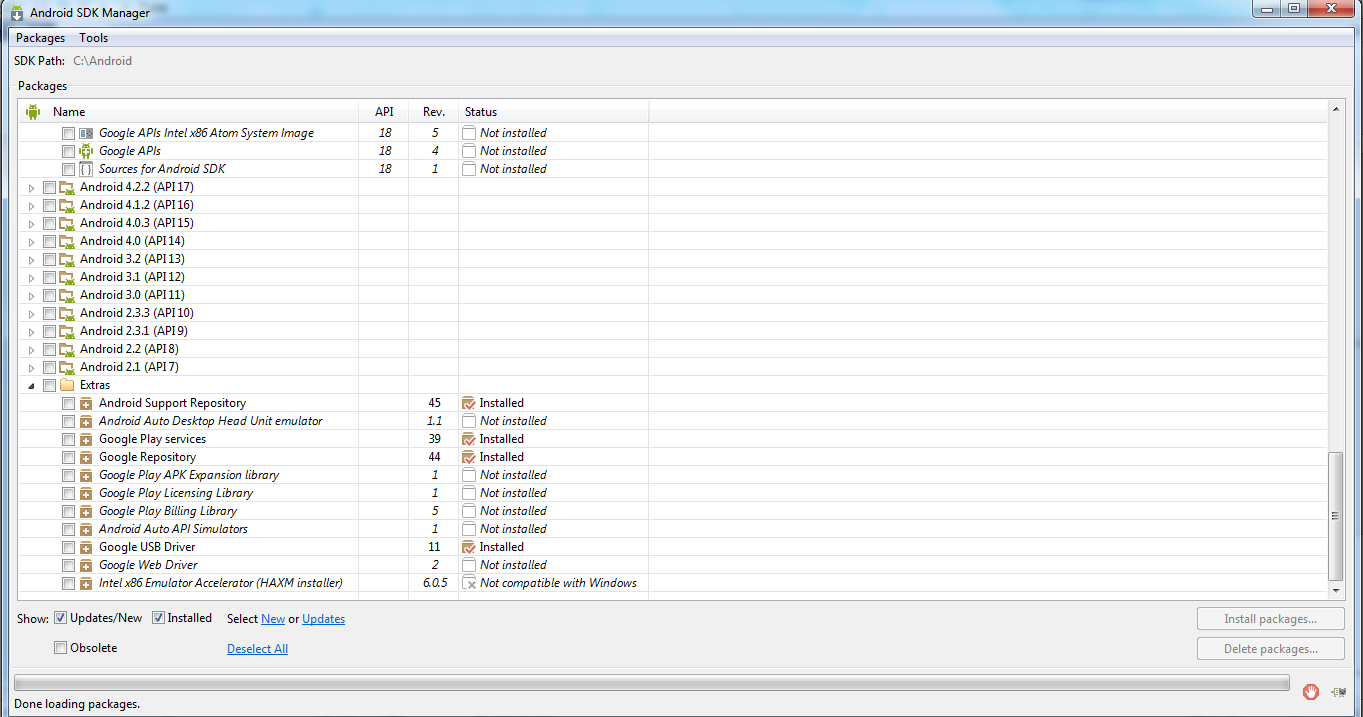Click "Not compatible with Windows" status text

click(558, 583)
